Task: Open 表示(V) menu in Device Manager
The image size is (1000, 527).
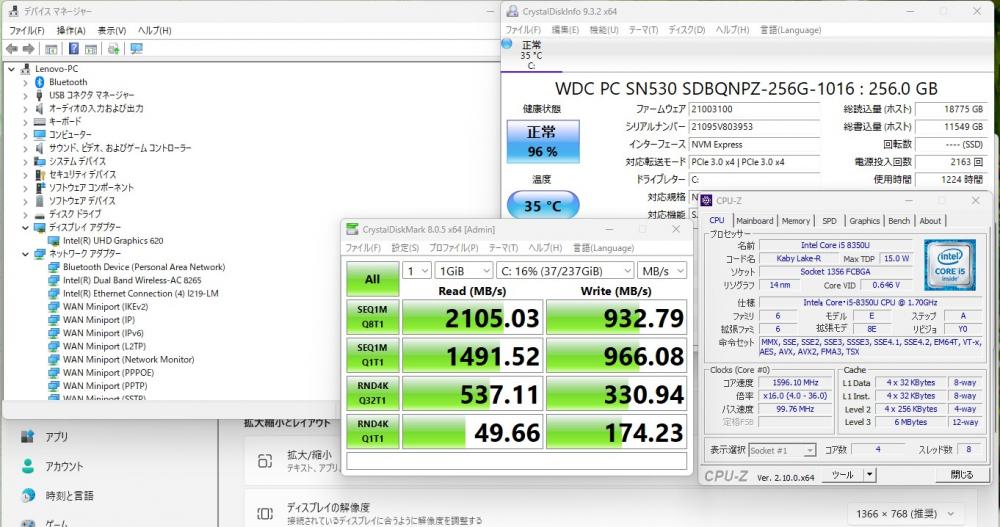Action: pos(112,30)
